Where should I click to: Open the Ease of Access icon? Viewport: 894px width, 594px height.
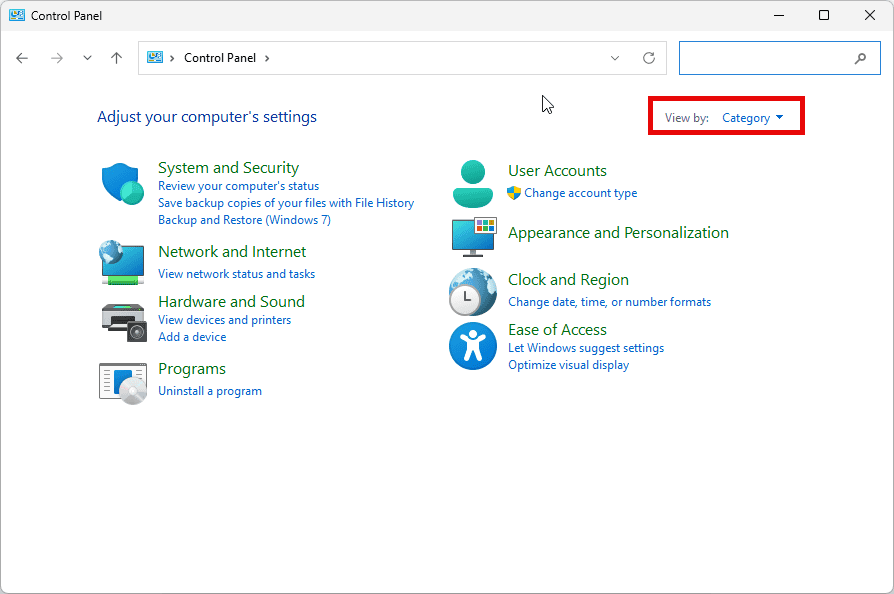click(x=473, y=346)
